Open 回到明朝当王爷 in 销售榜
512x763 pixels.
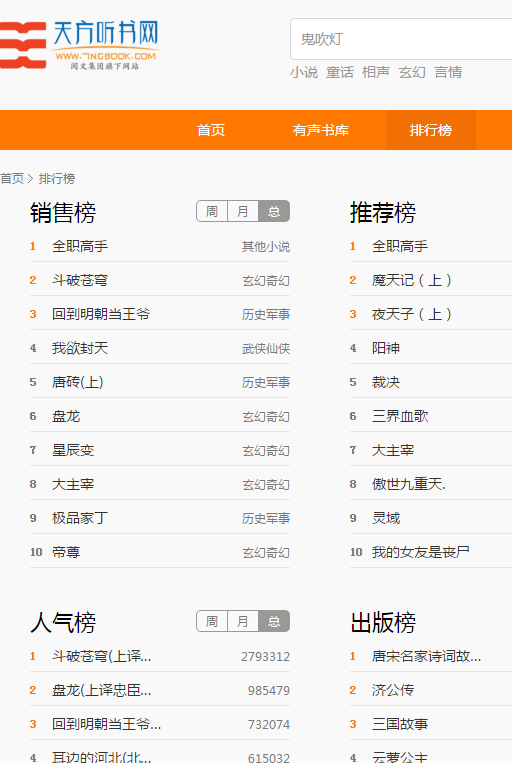101,314
